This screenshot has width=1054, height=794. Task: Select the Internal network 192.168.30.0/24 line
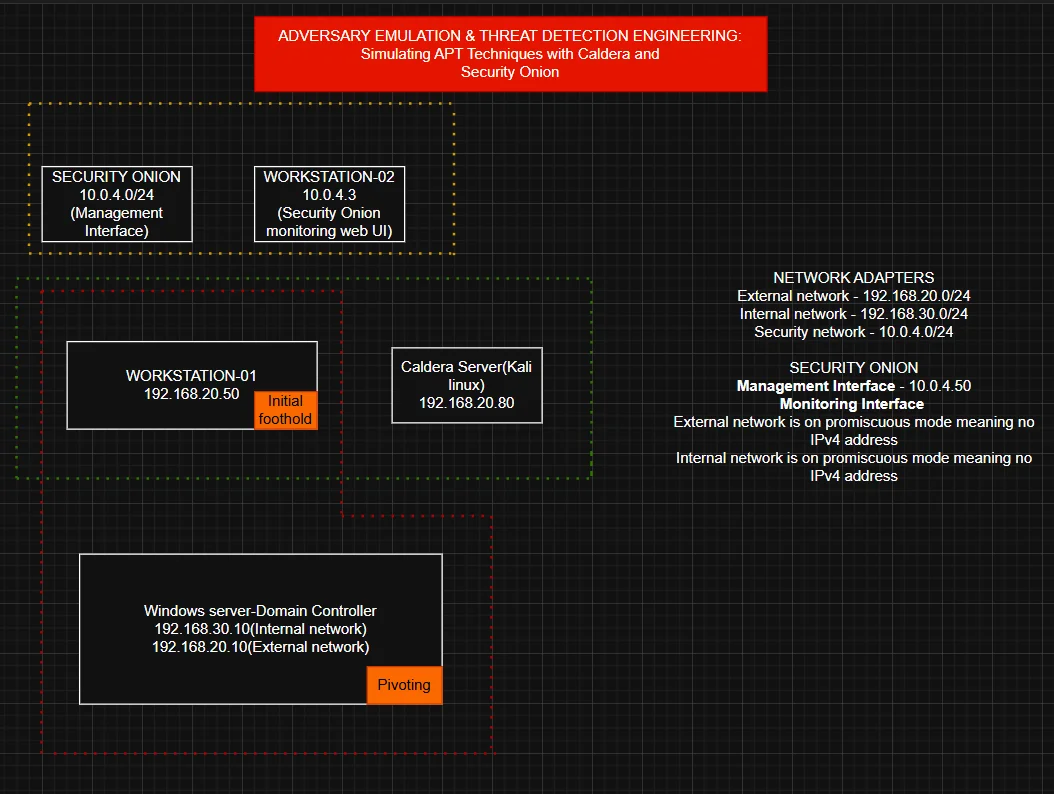[x=853, y=314]
